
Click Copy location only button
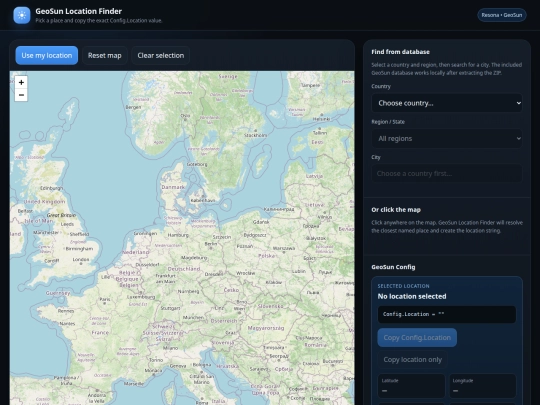click(x=413, y=360)
